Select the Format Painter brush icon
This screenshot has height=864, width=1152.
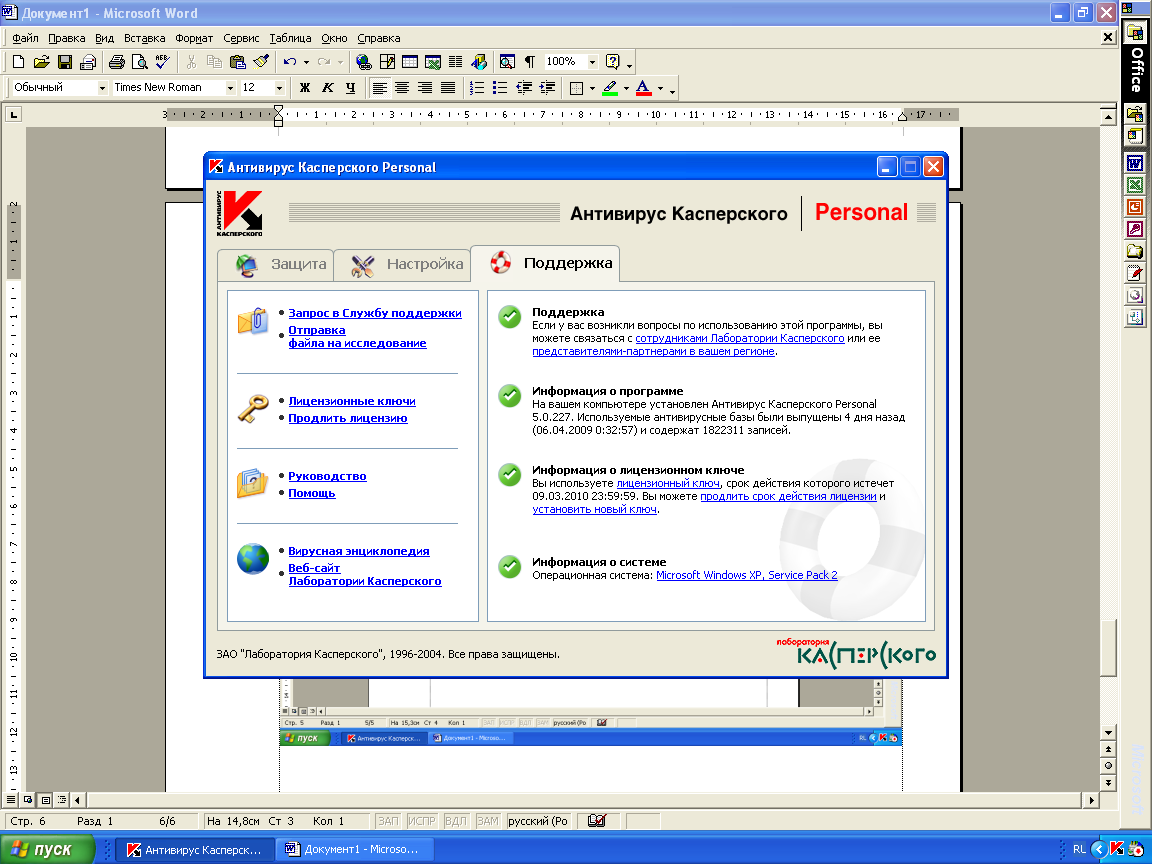pos(261,62)
